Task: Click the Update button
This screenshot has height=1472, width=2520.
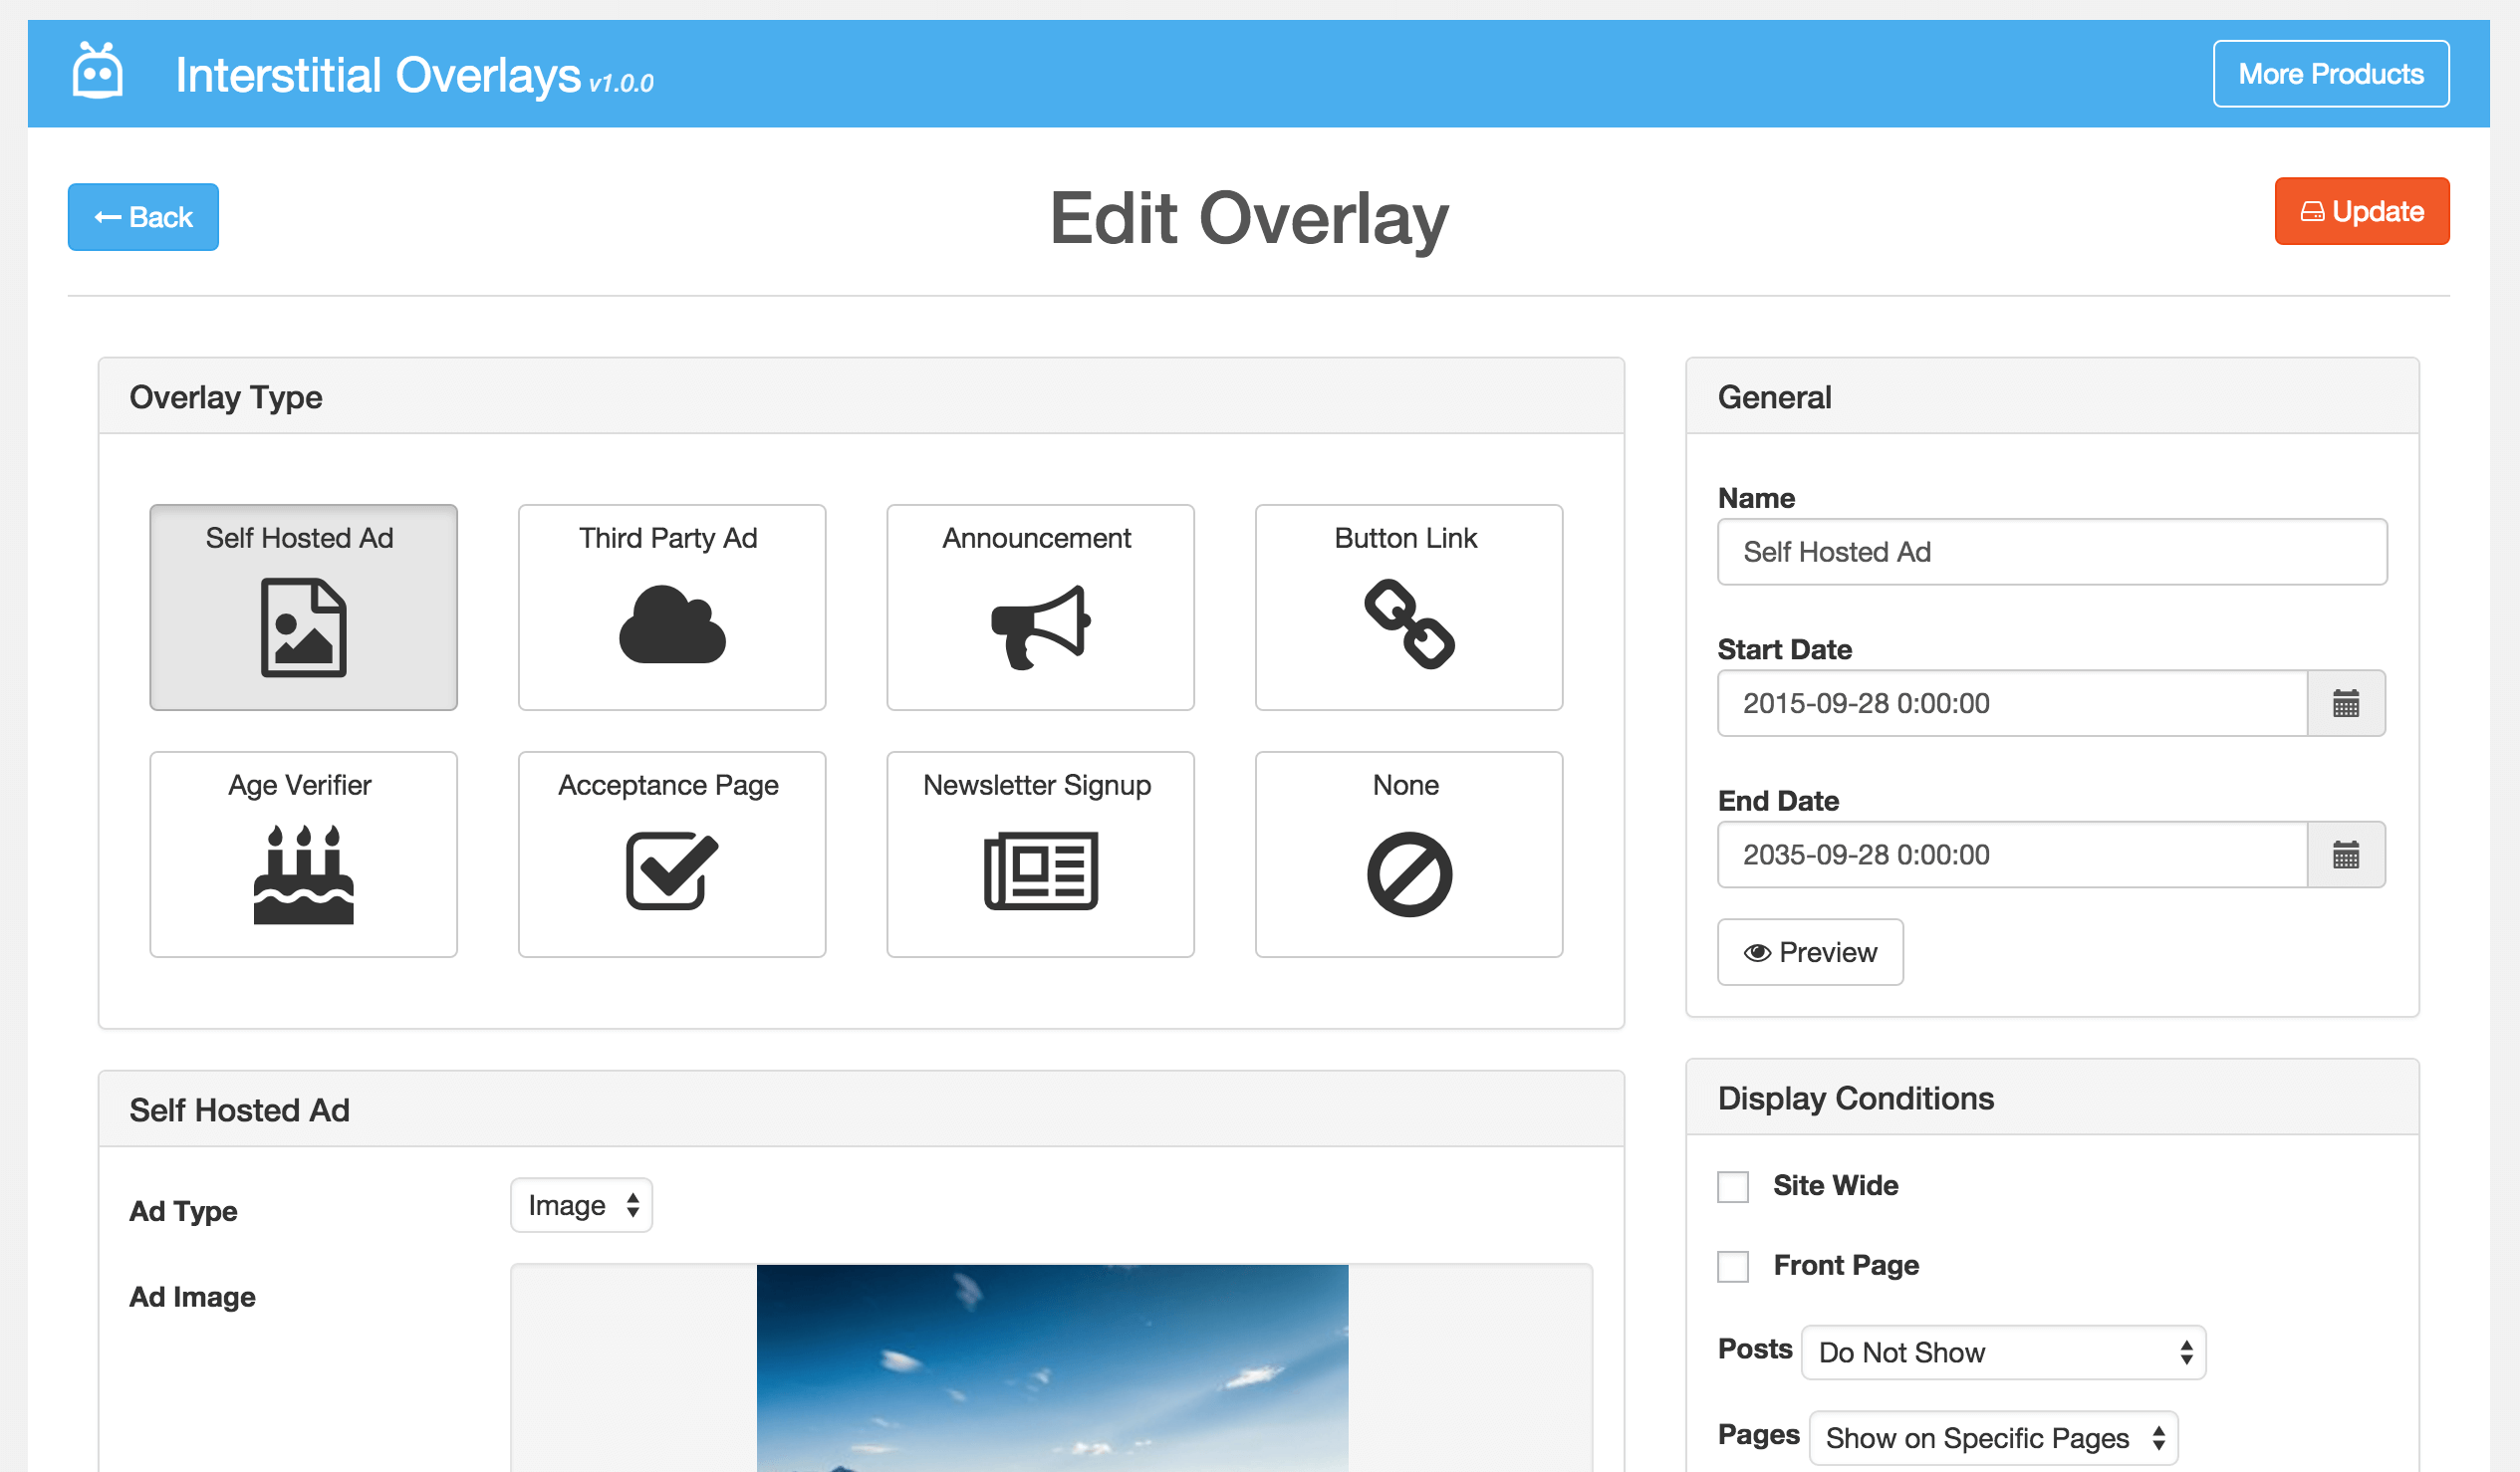Action: click(2361, 211)
